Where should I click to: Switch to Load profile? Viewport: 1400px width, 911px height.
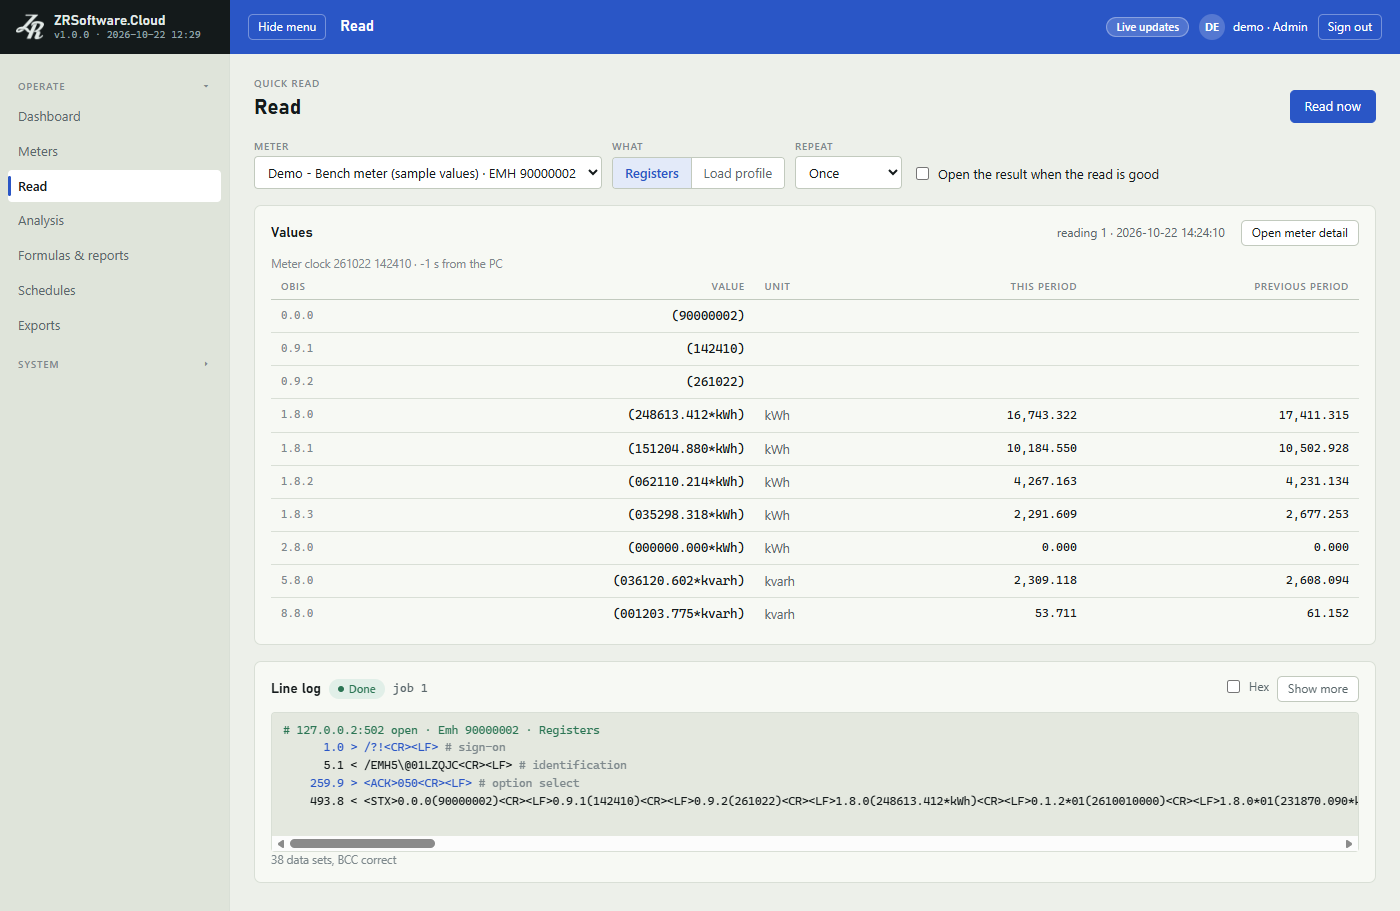pos(738,173)
